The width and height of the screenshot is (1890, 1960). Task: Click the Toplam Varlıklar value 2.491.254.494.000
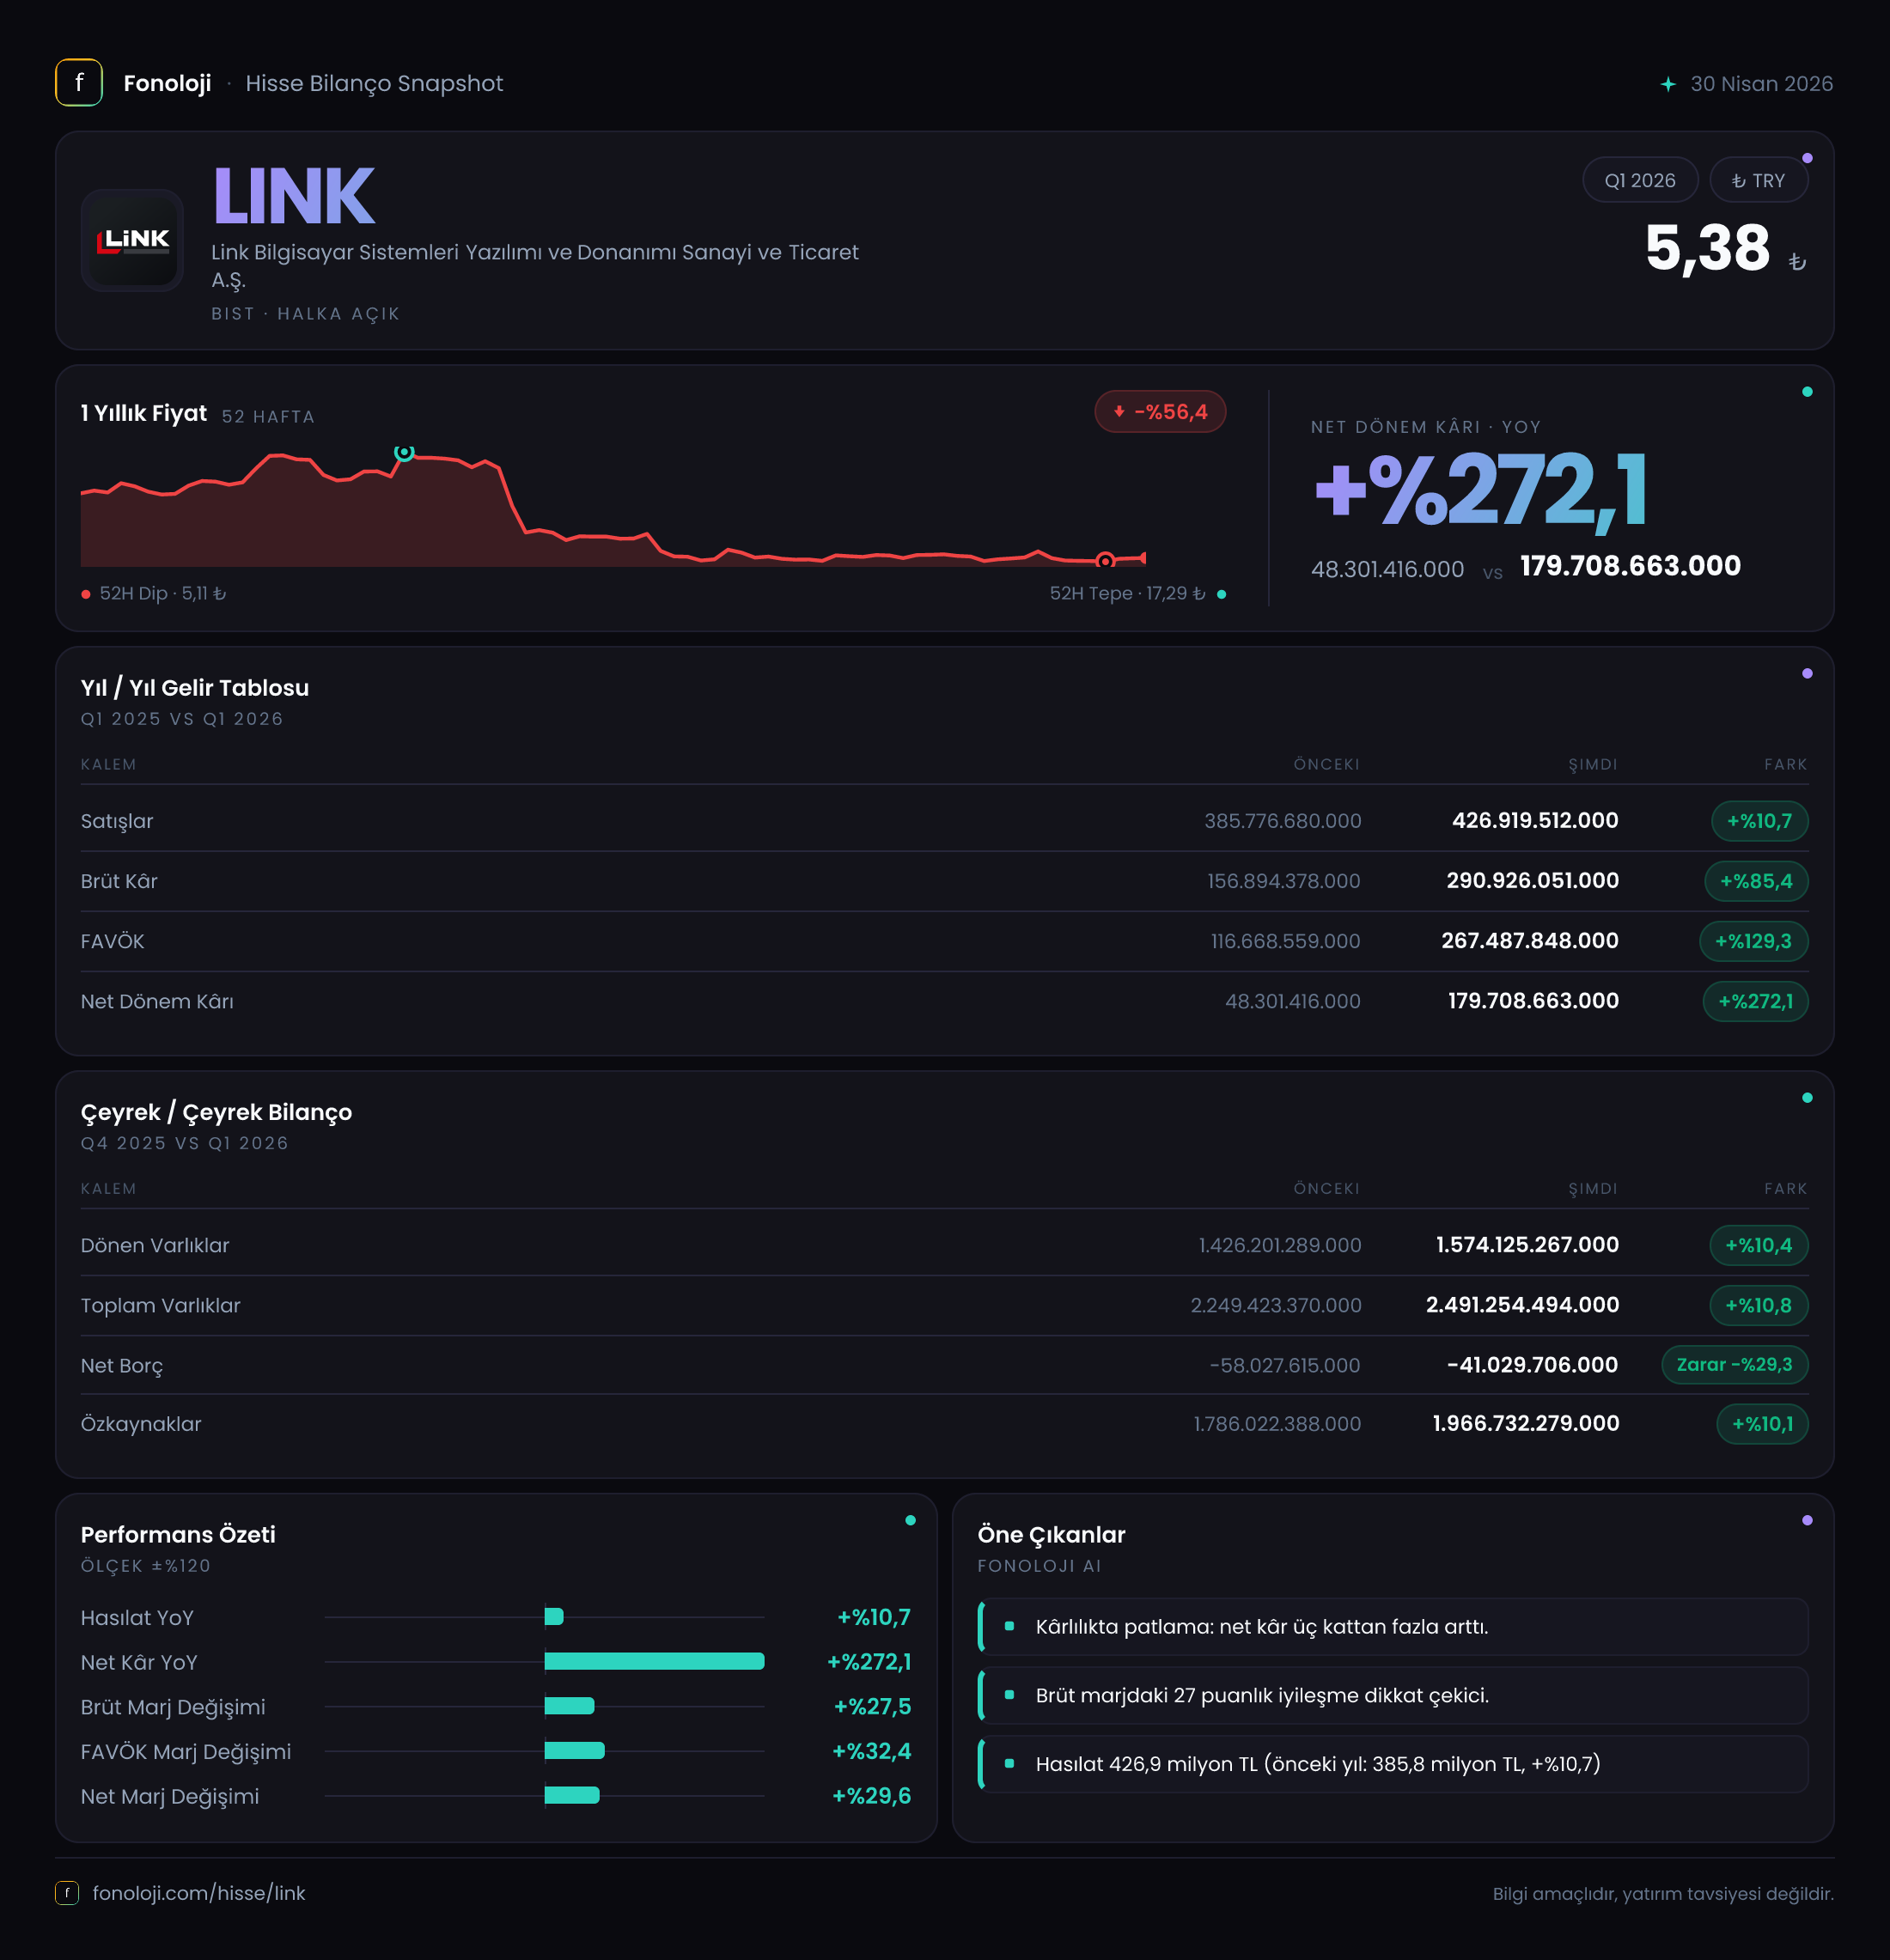tap(1522, 1305)
